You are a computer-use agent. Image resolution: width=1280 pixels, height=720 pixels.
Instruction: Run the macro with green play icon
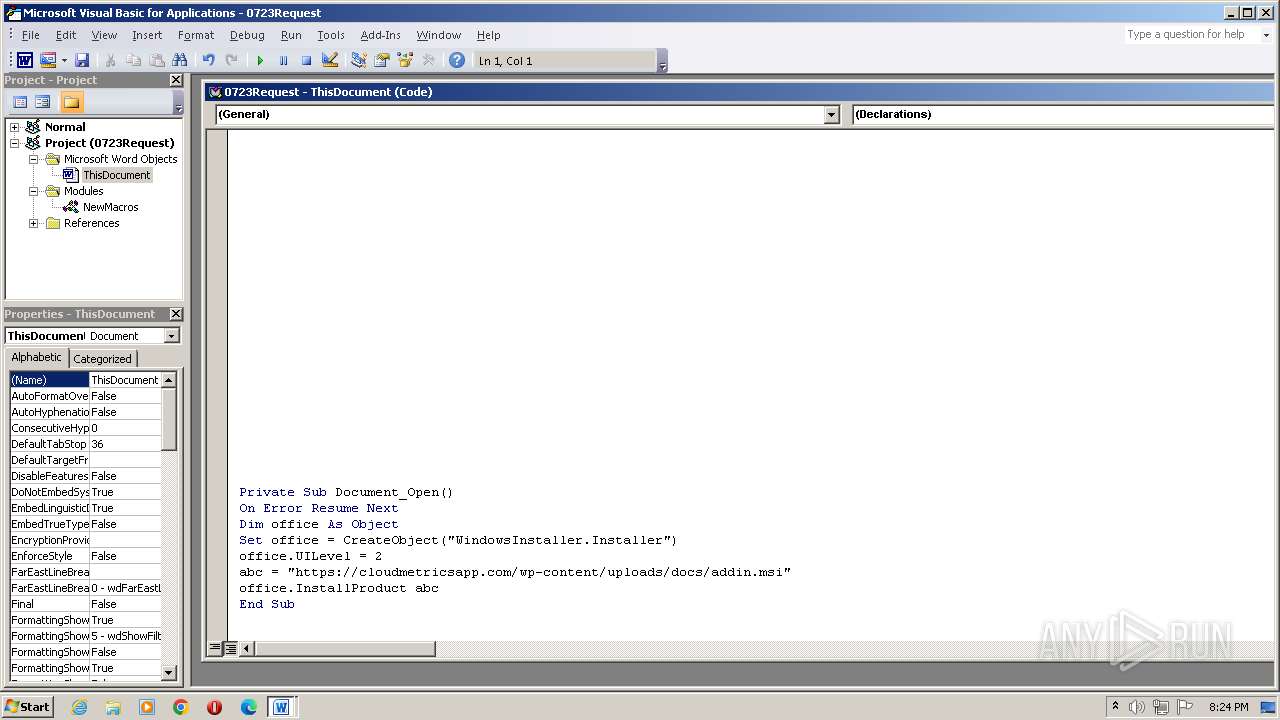pos(260,61)
